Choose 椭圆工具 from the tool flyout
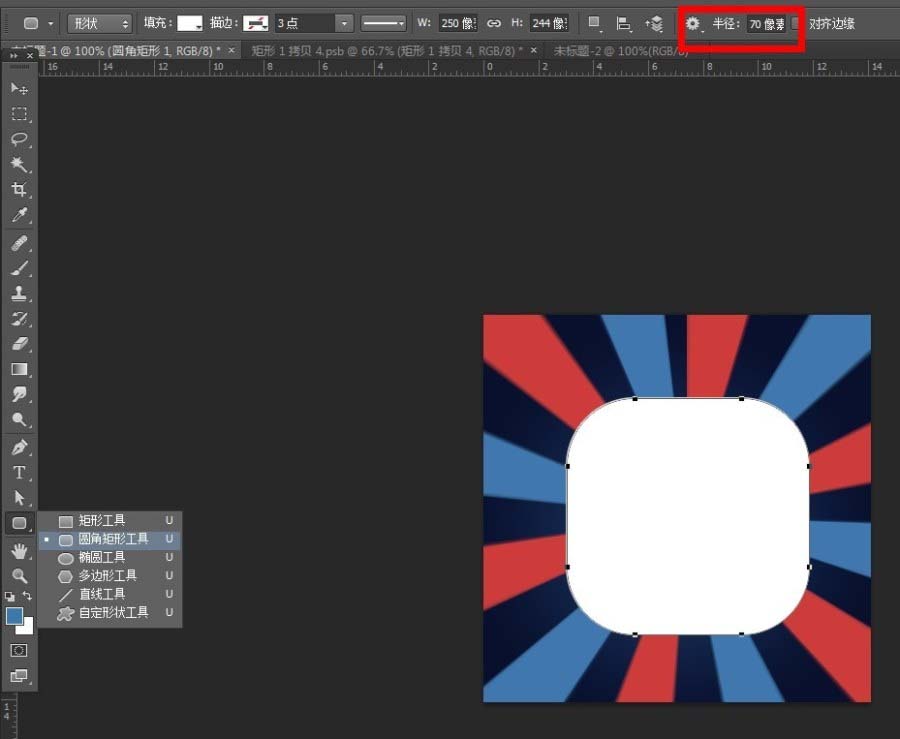This screenshot has width=900, height=739. coord(100,557)
